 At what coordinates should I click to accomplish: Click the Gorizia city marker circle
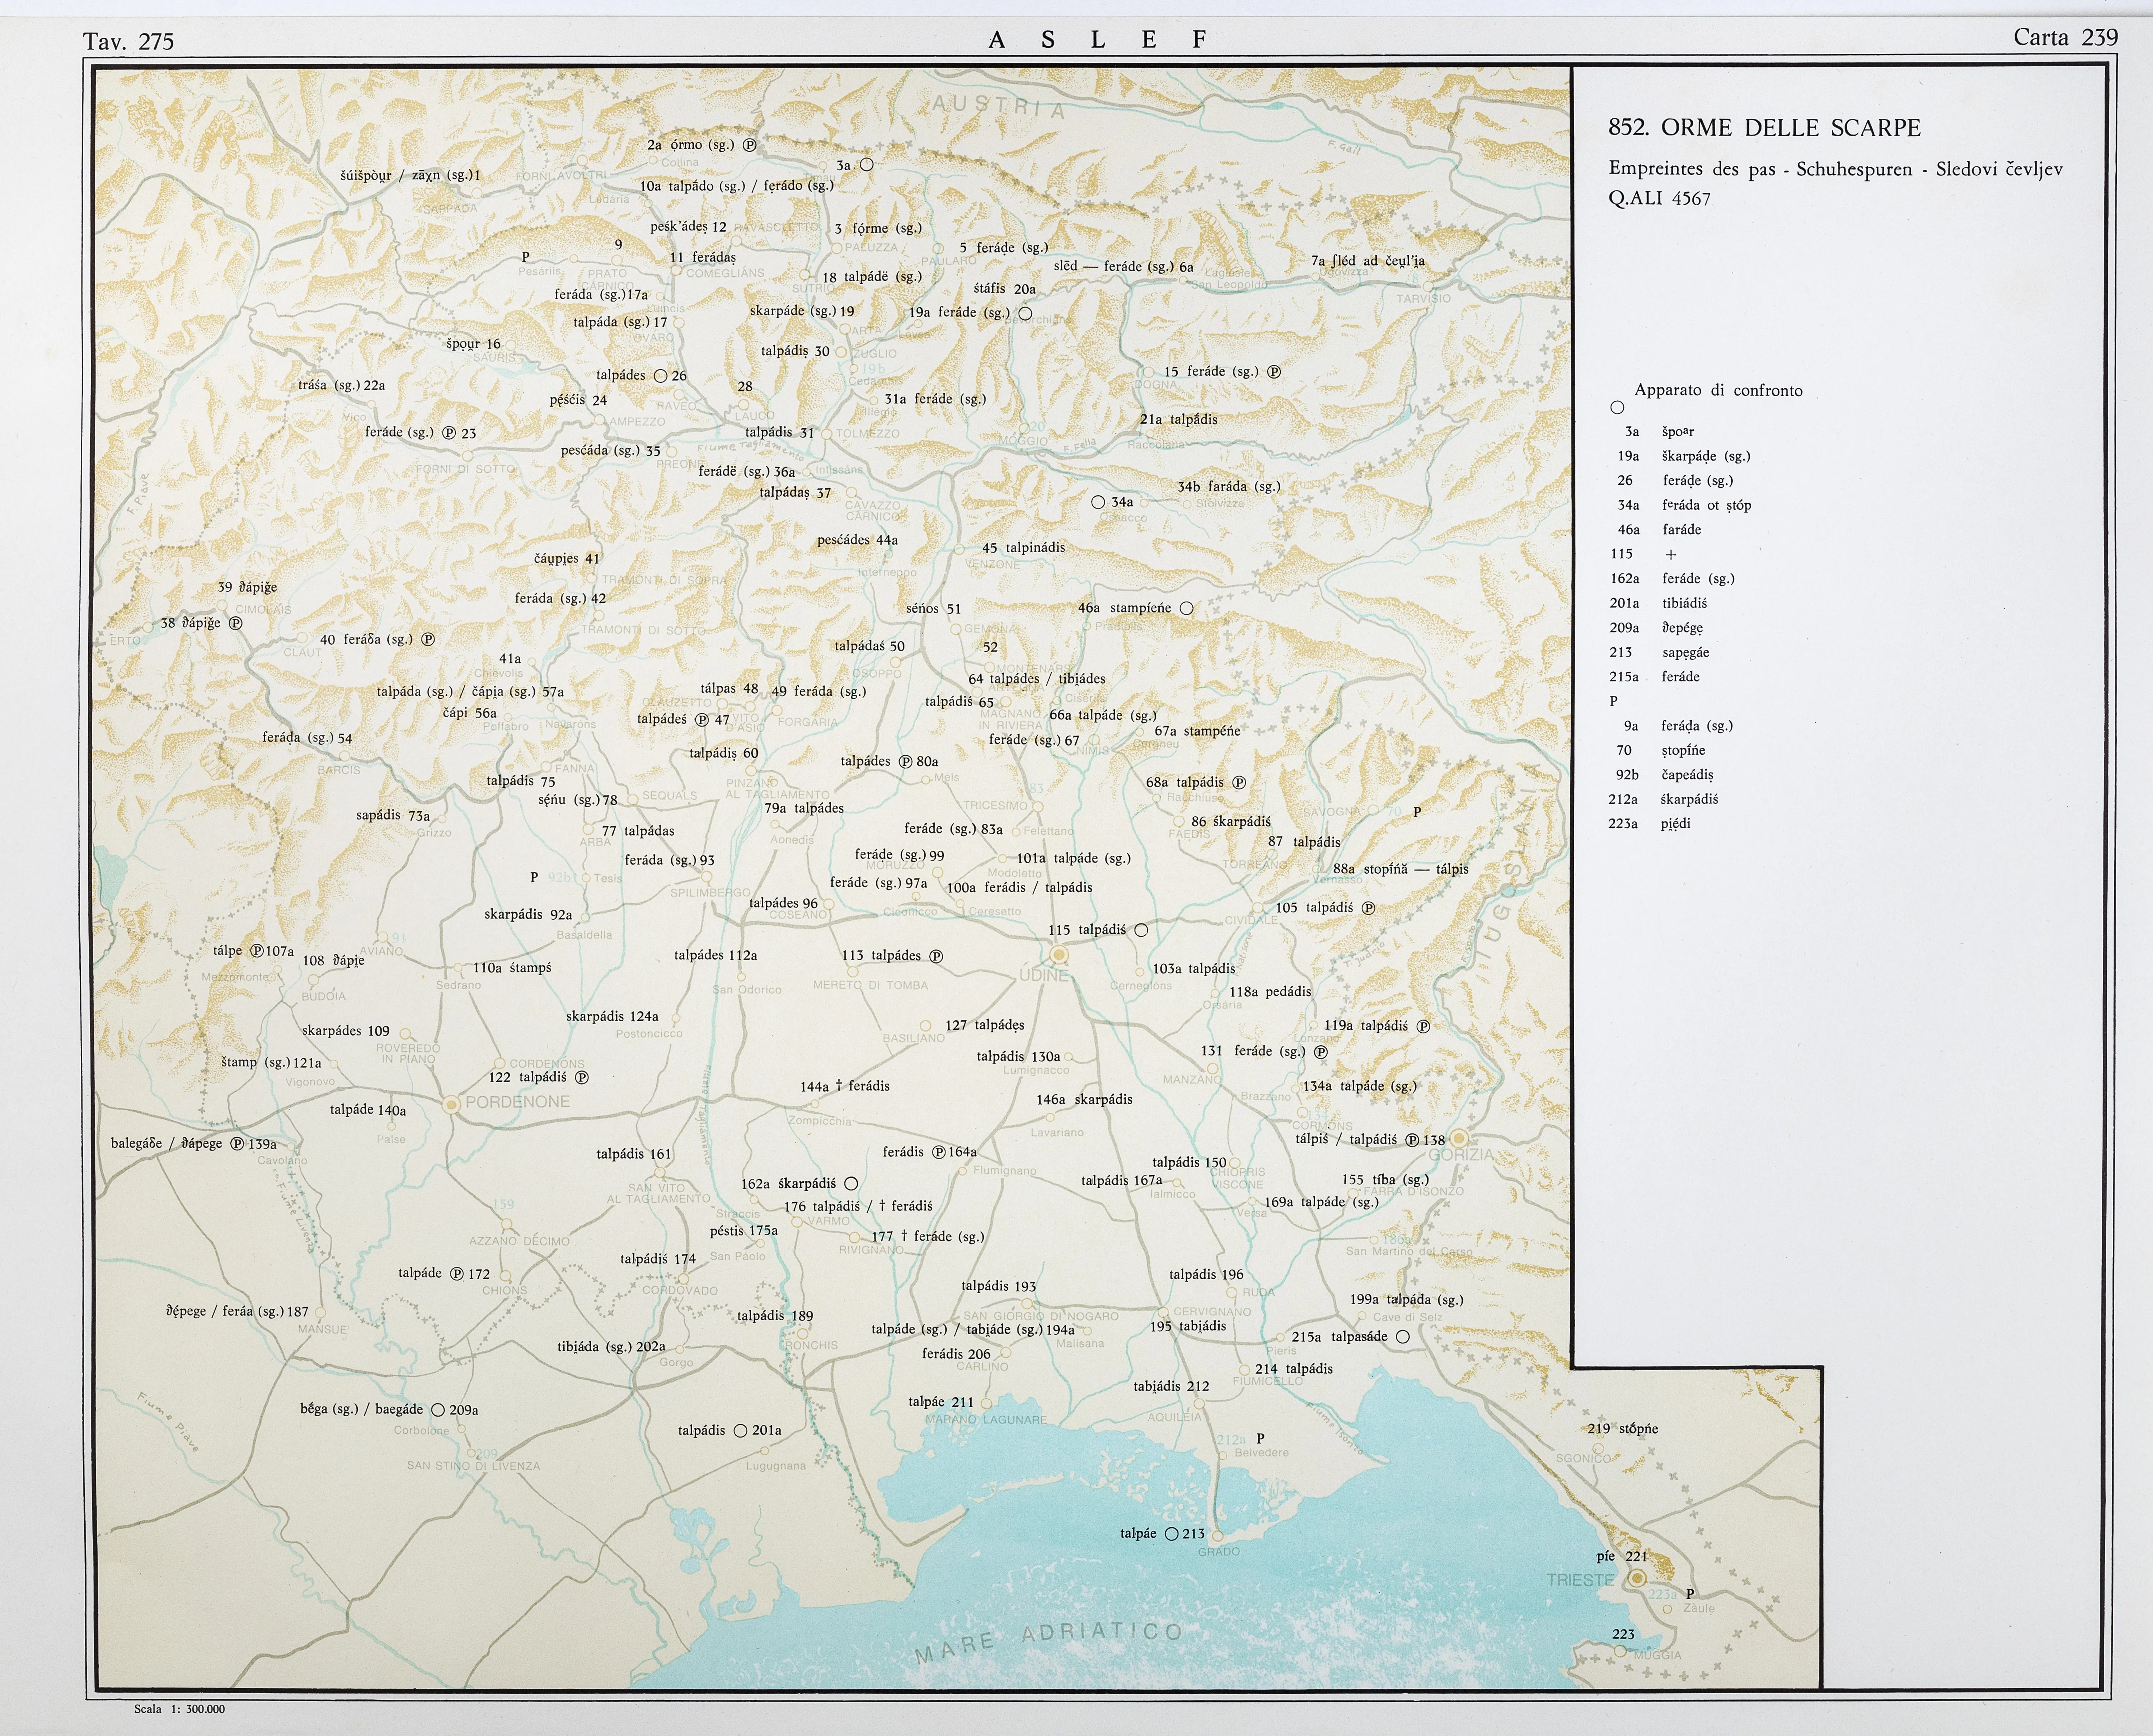[x=1459, y=1138]
